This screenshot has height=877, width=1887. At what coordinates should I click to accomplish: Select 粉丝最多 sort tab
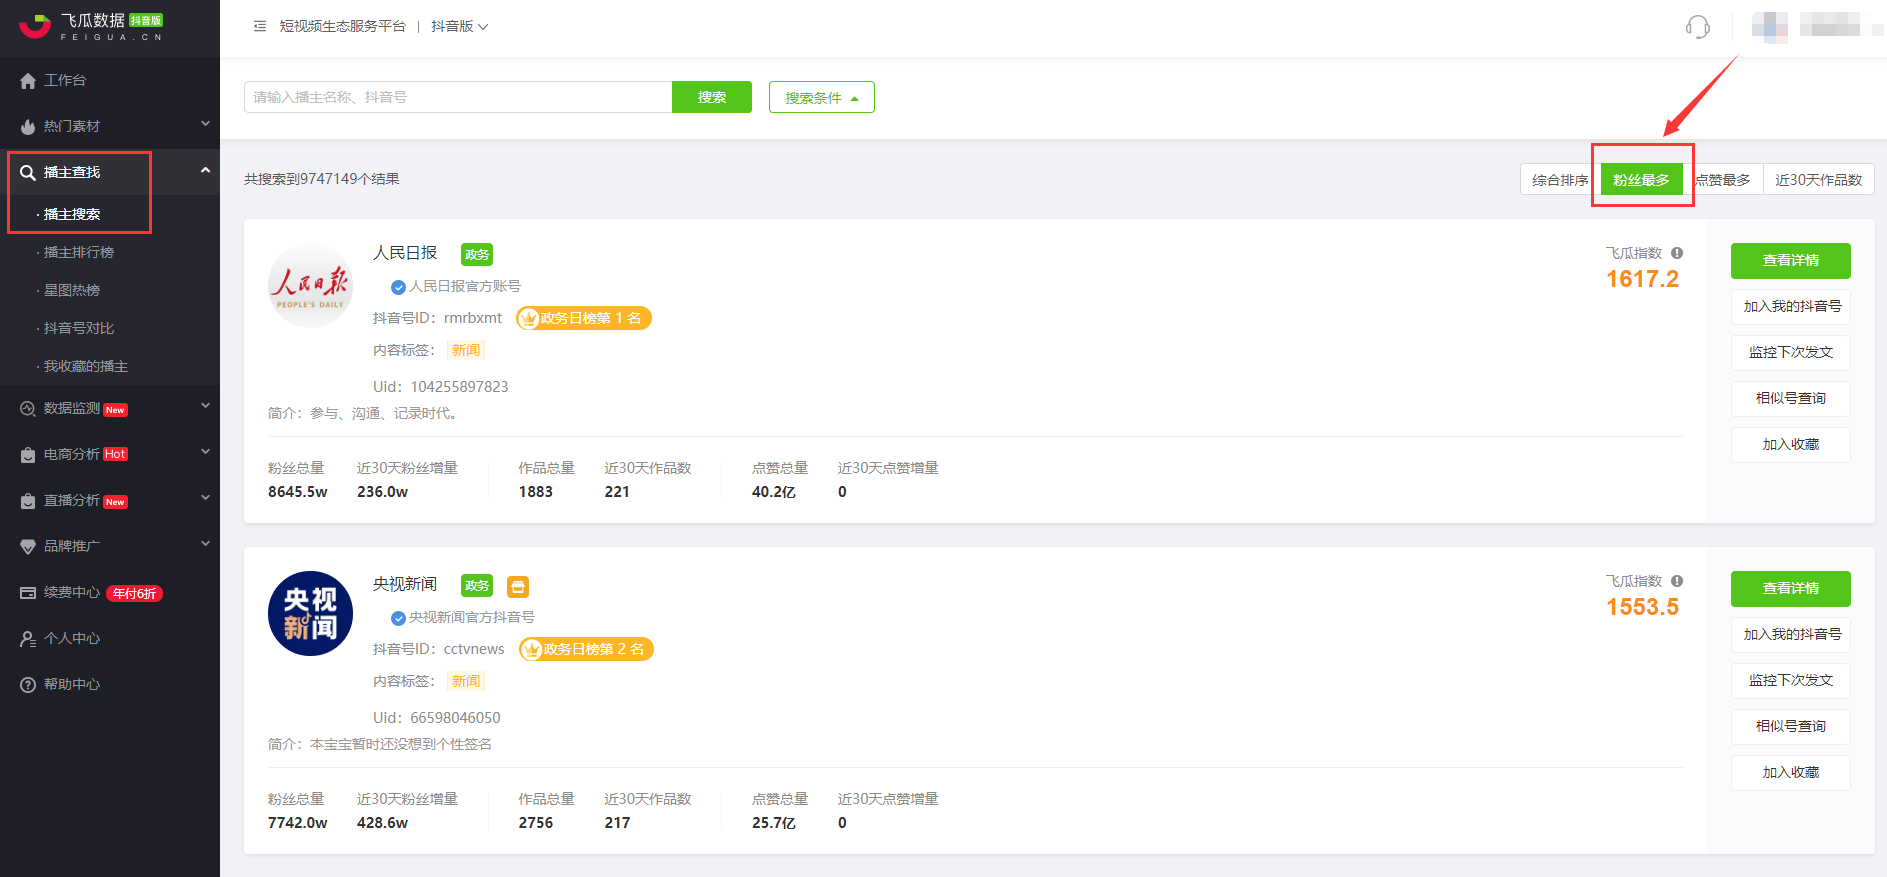pyautogui.click(x=1641, y=180)
